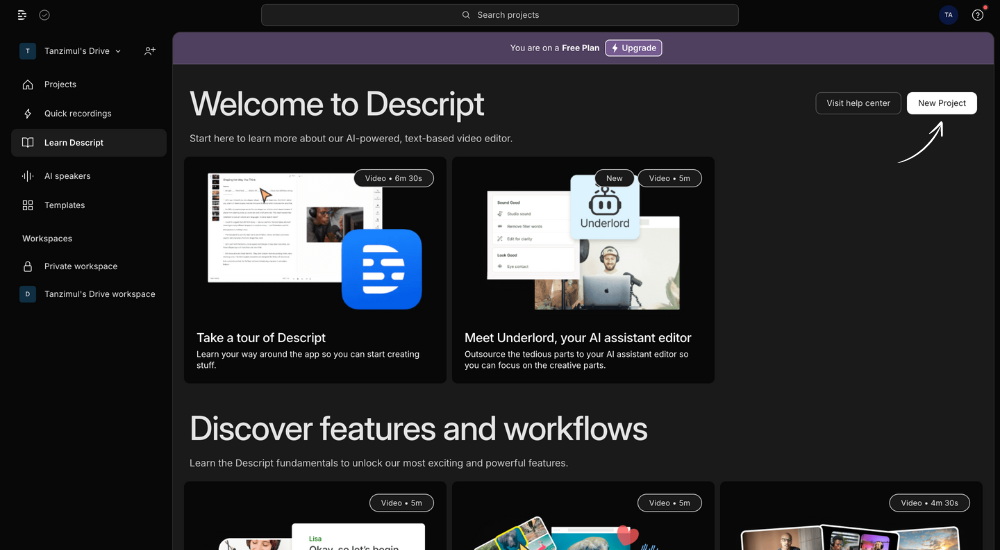Image resolution: width=1000 pixels, height=550 pixels.
Task: Click the Workspaces section heading
Action: pos(47,239)
